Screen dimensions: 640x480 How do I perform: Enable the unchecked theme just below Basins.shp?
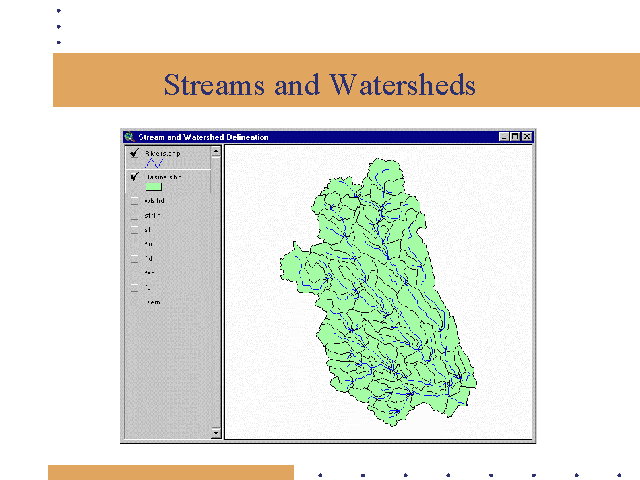point(134,200)
